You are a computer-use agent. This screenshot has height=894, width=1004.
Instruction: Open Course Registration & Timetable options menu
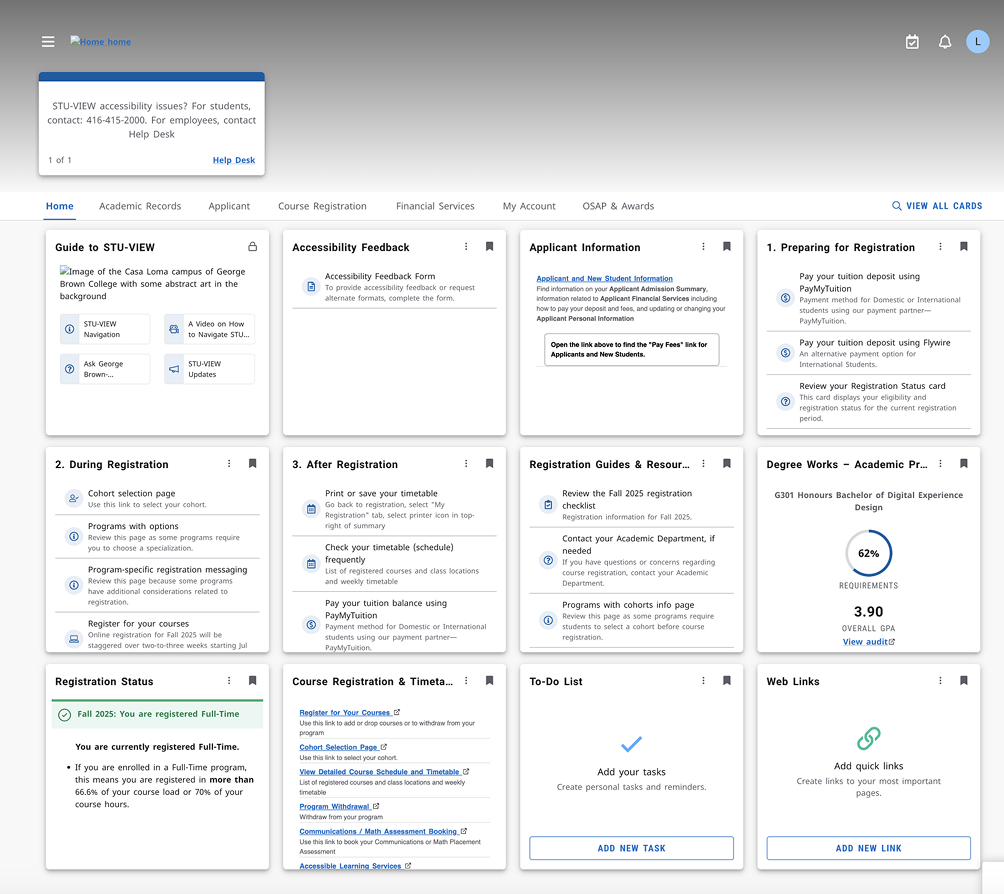coord(466,681)
